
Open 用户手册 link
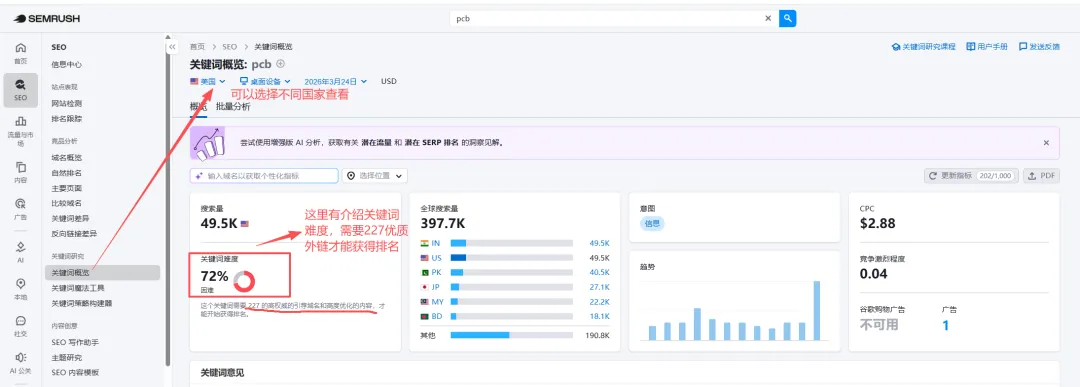point(987,47)
